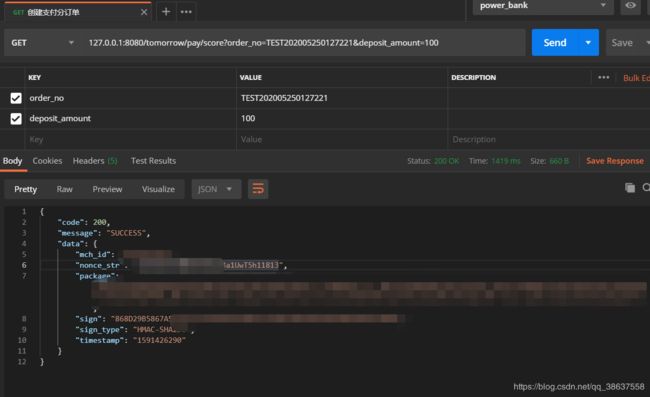
Task: Click the environment quick look eye icon
Action: (631, 5)
